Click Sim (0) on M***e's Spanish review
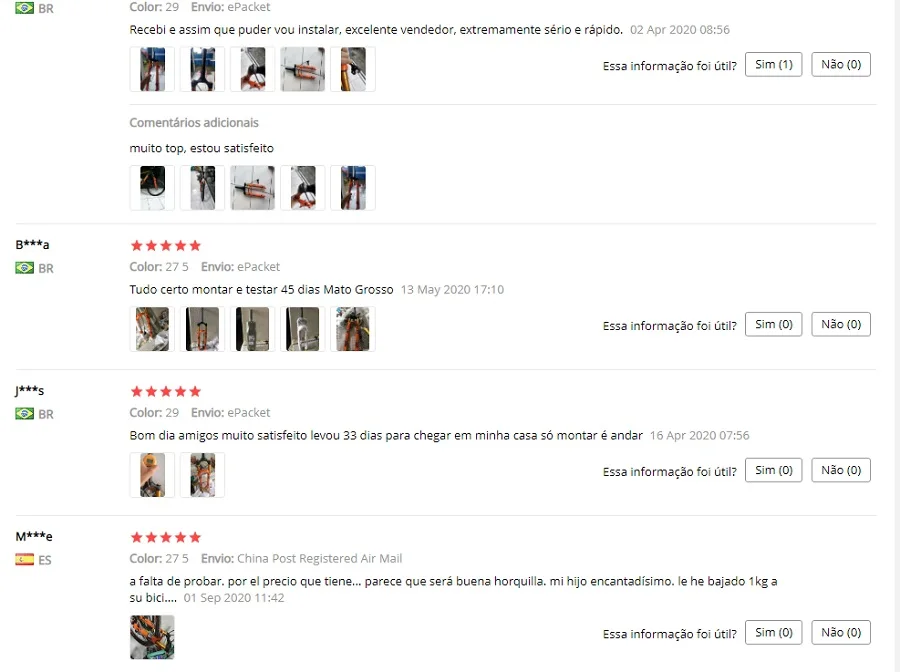This screenshot has height=672, width=900. tap(773, 632)
